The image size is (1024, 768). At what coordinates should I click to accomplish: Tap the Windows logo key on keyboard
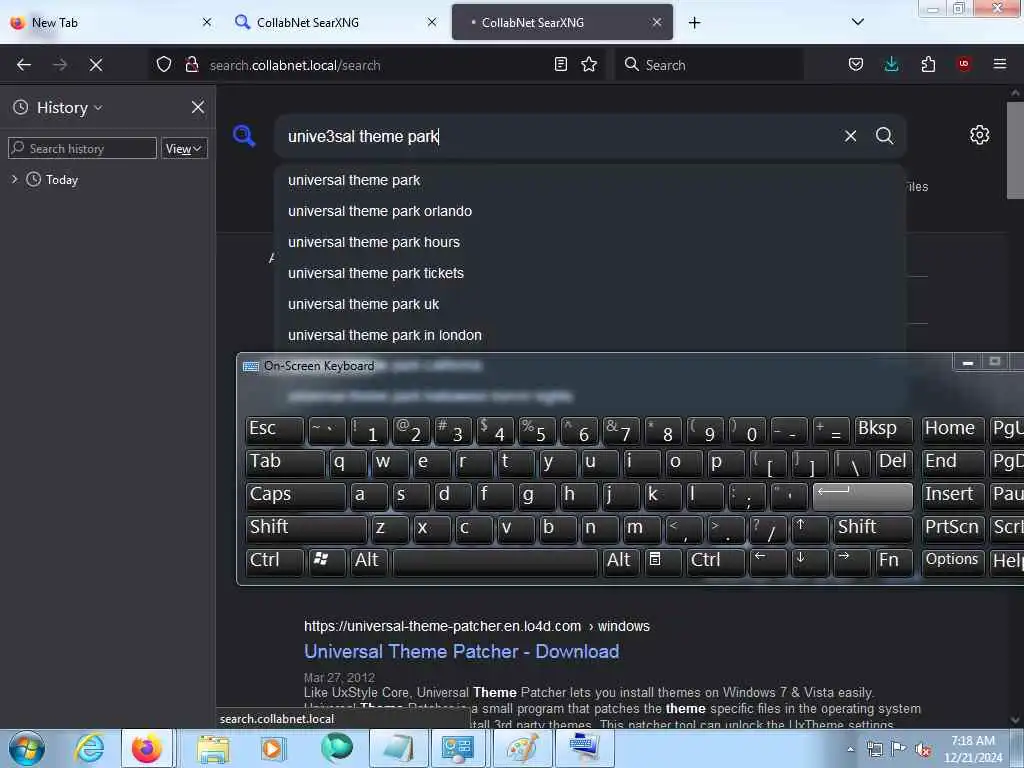pos(327,562)
